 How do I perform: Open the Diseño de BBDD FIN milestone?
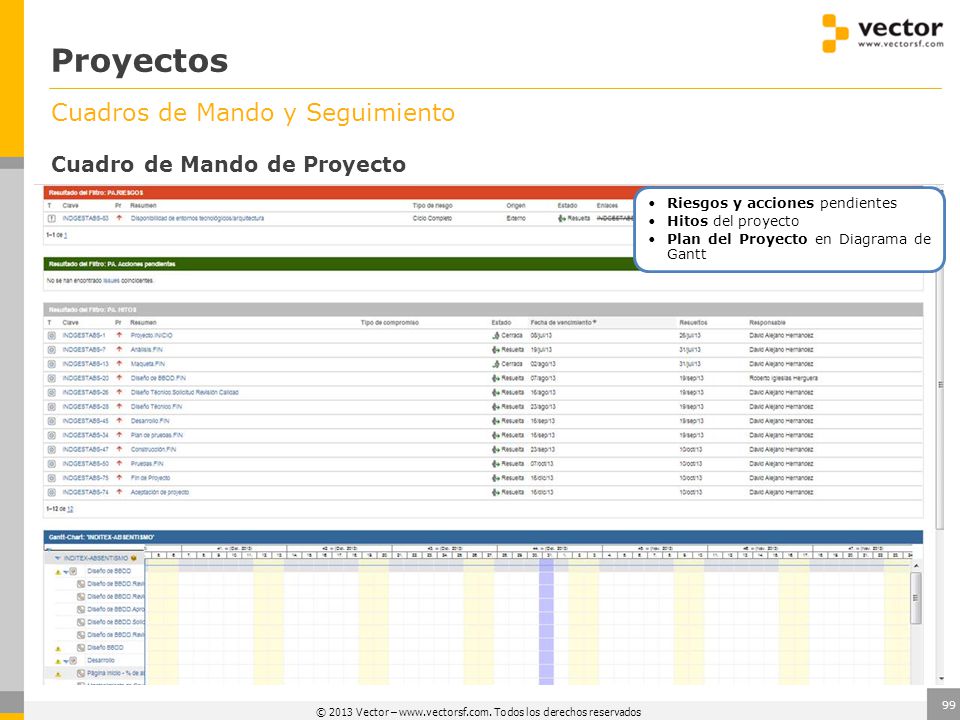(158, 378)
